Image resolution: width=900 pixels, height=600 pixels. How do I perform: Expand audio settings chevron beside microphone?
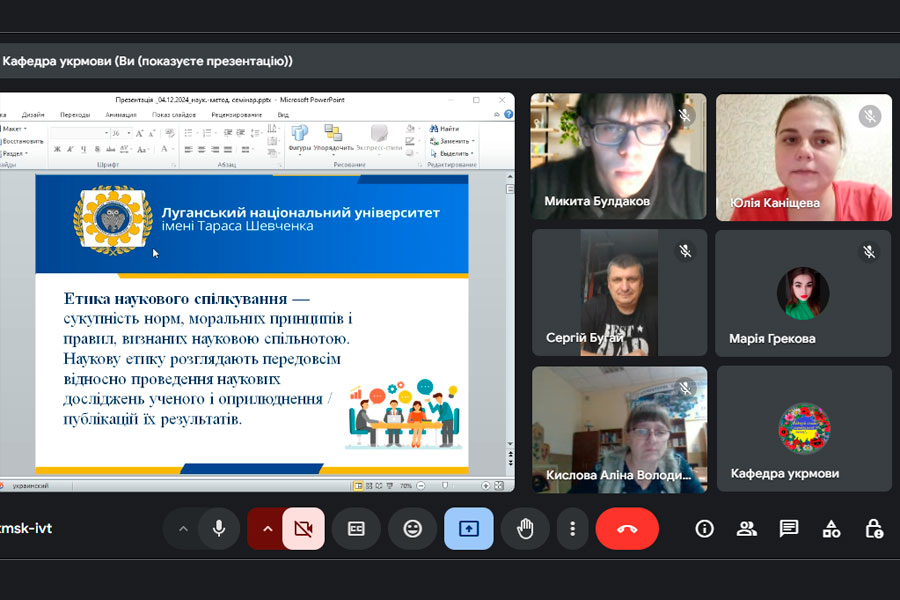point(183,528)
